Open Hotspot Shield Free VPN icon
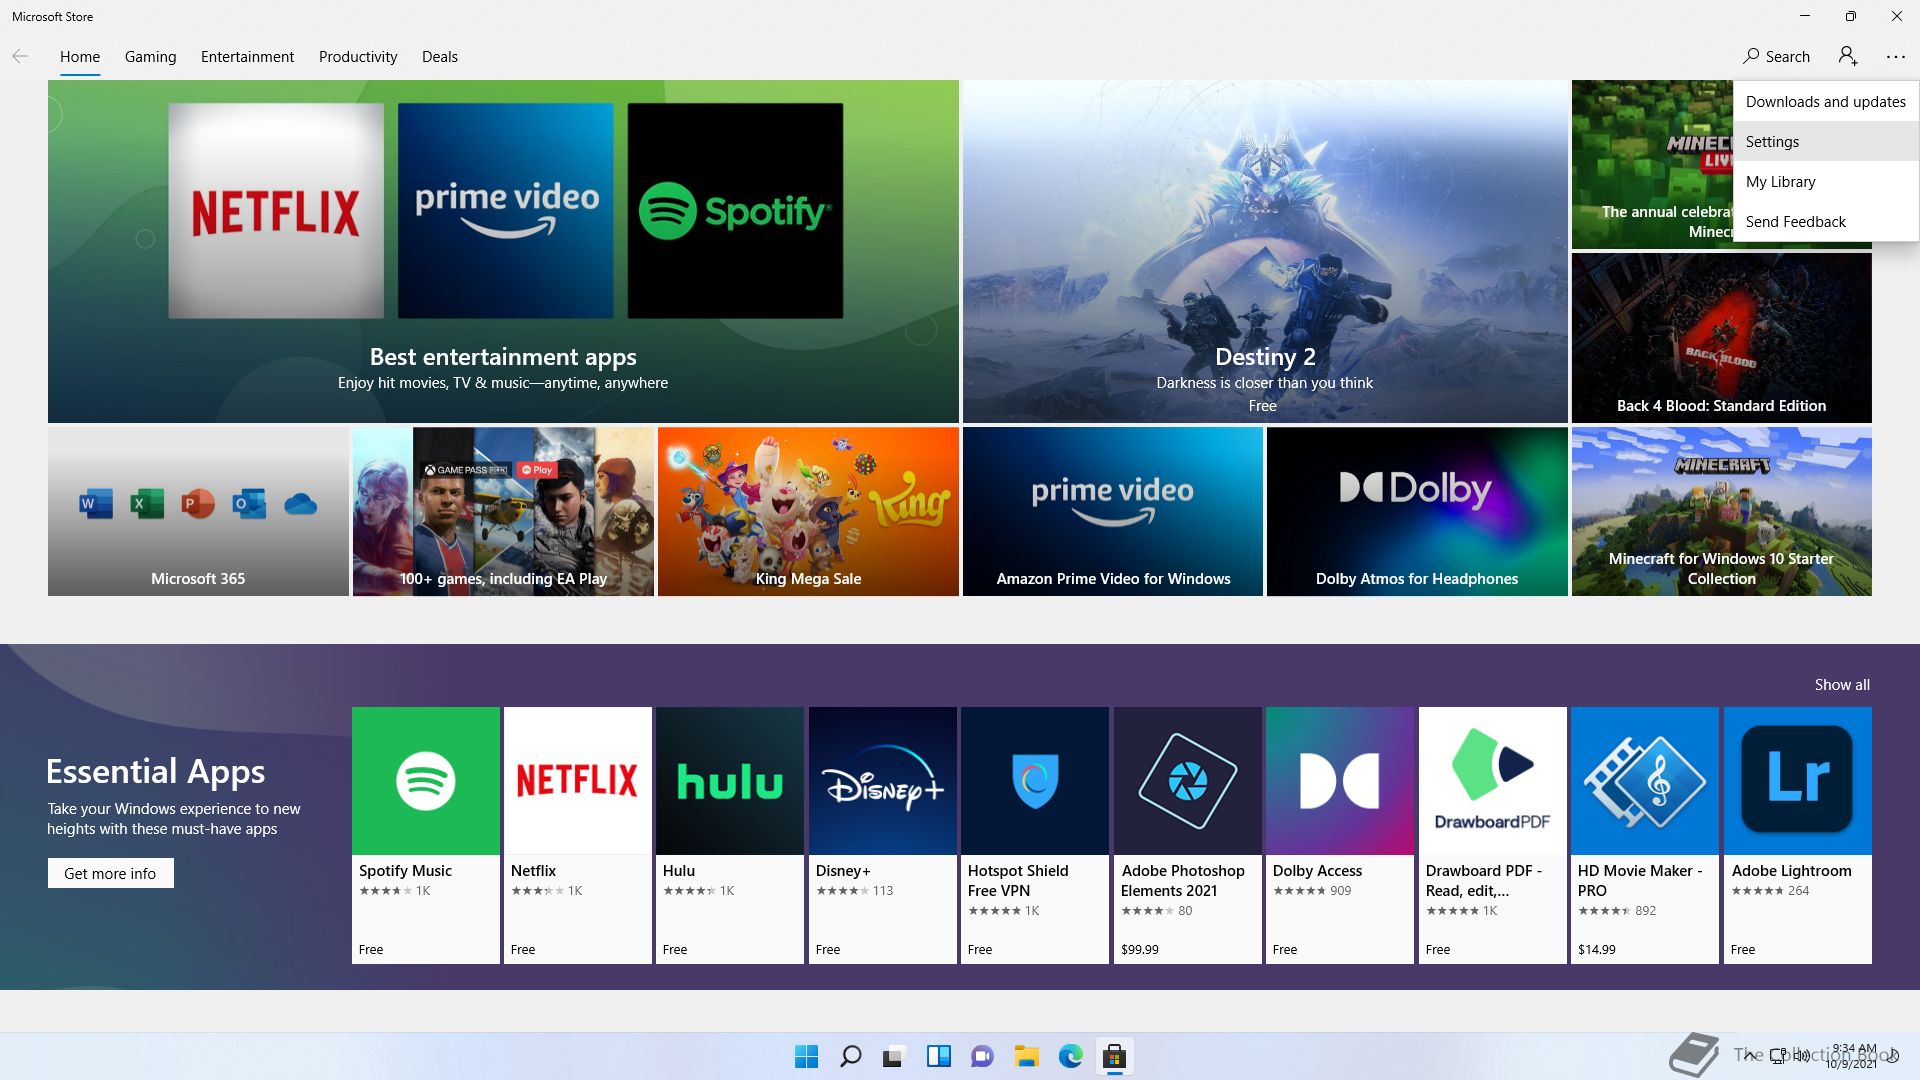The height and width of the screenshot is (1080, 1920). coord(1035,781)
